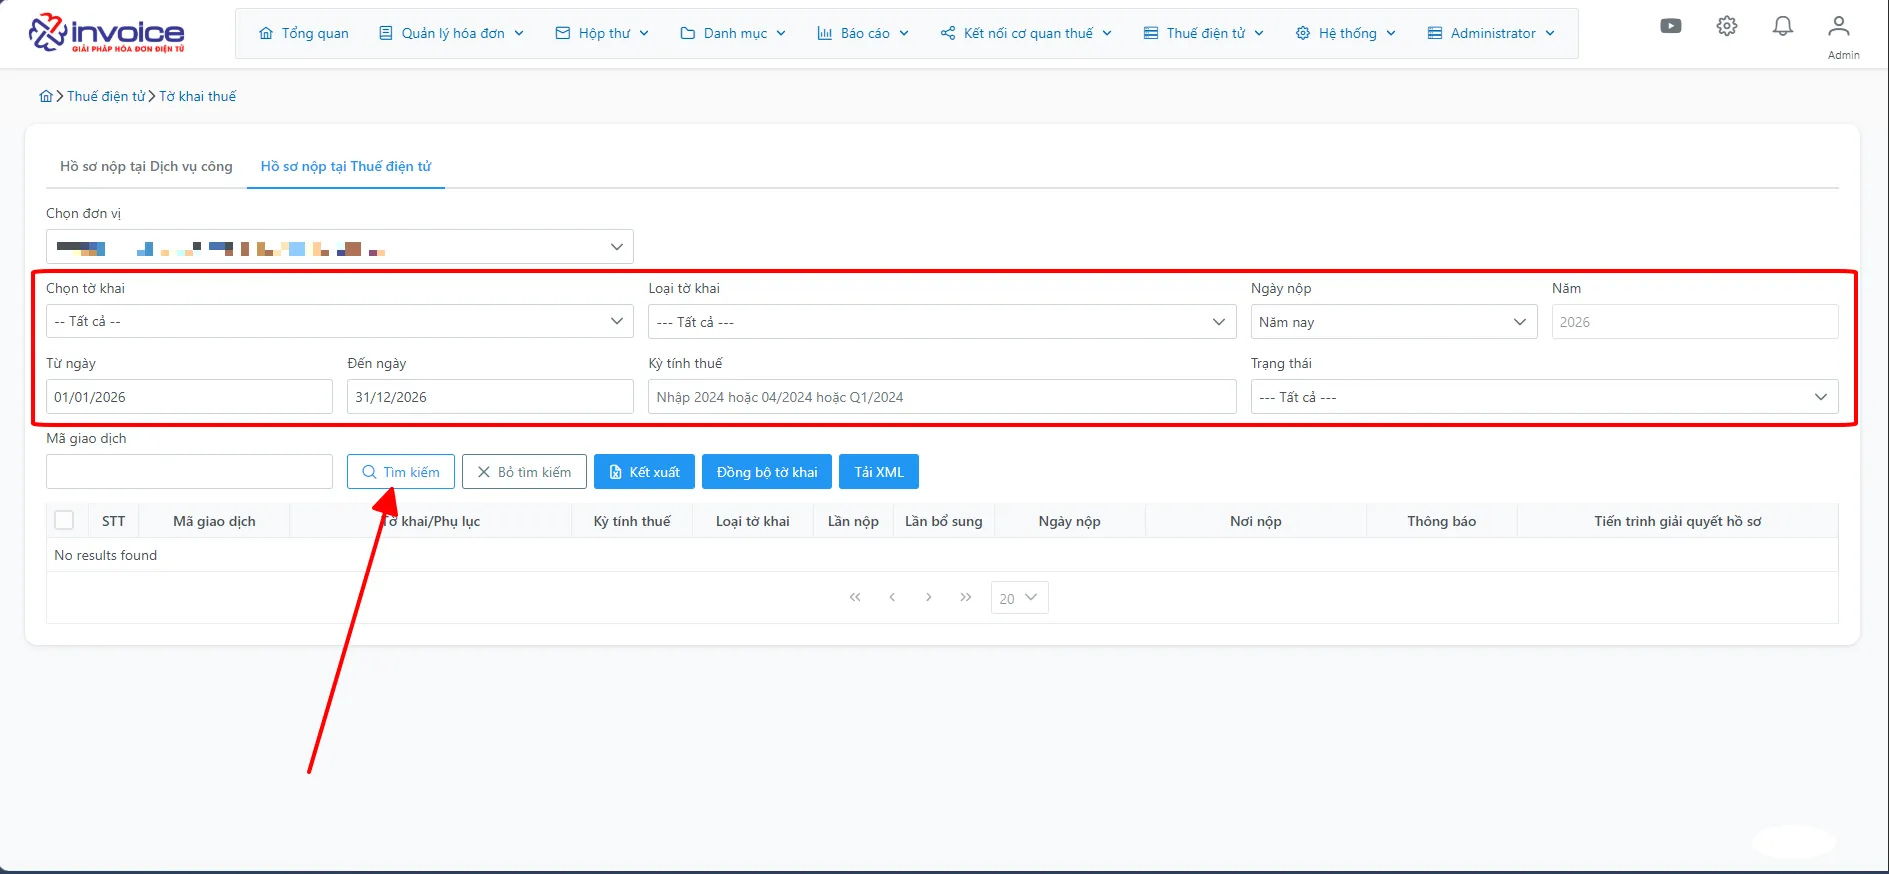1889x874 pixels.
Task: Jump to the last results page
Action: point(966,597)
